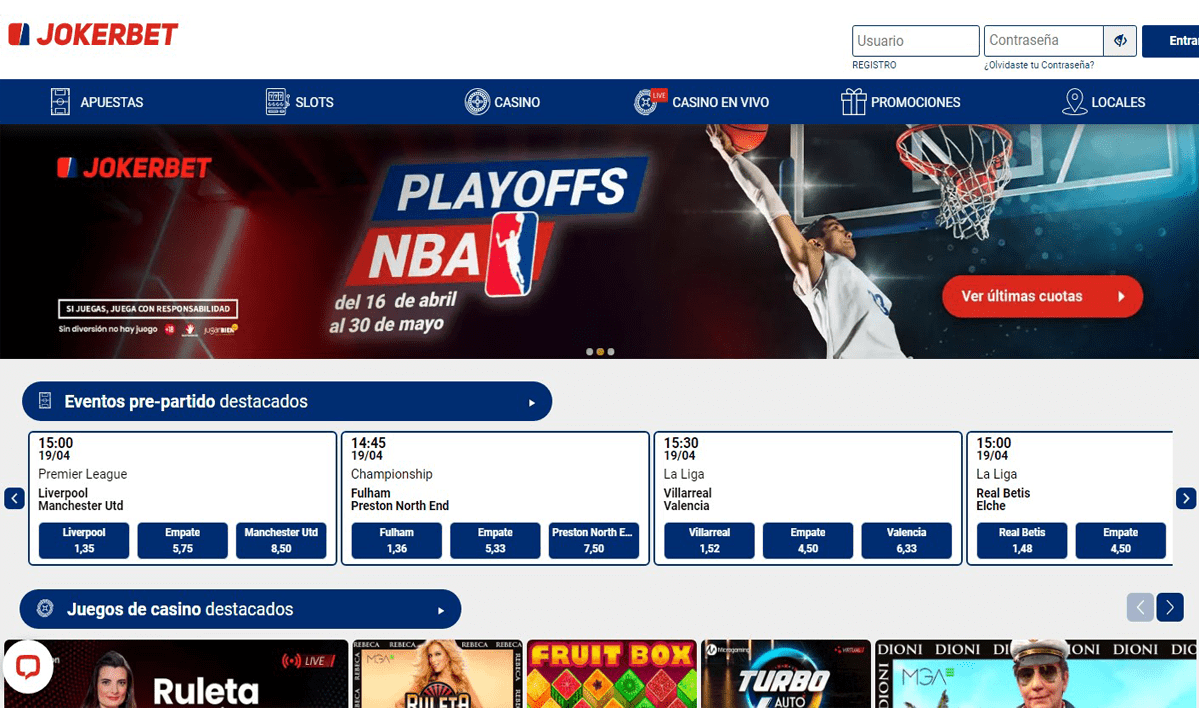Click the Casino roulette chip icon
This screenshot has height=708, width=1199.
click(477, 102)
